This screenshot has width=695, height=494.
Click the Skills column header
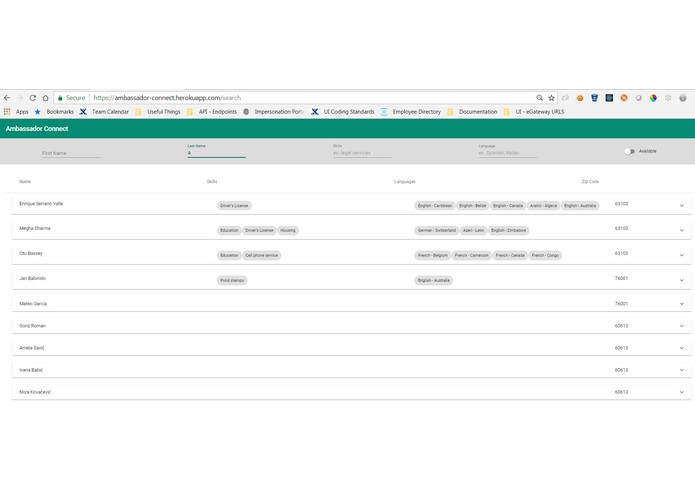pos(212,182)
